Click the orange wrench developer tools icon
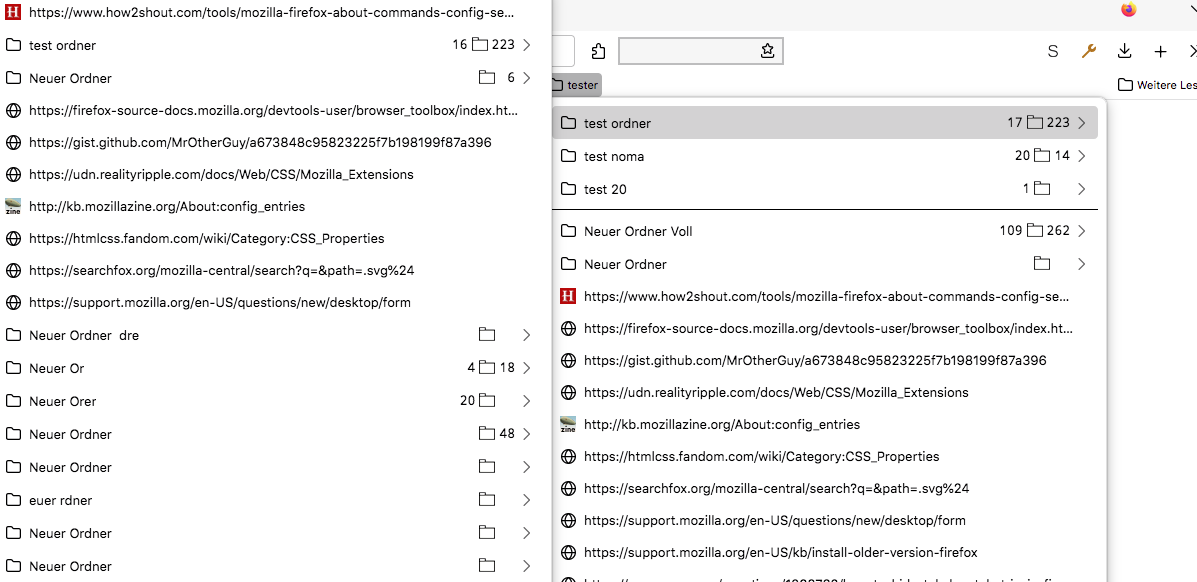1197x582 pixels. click(x=1089, y=51)
